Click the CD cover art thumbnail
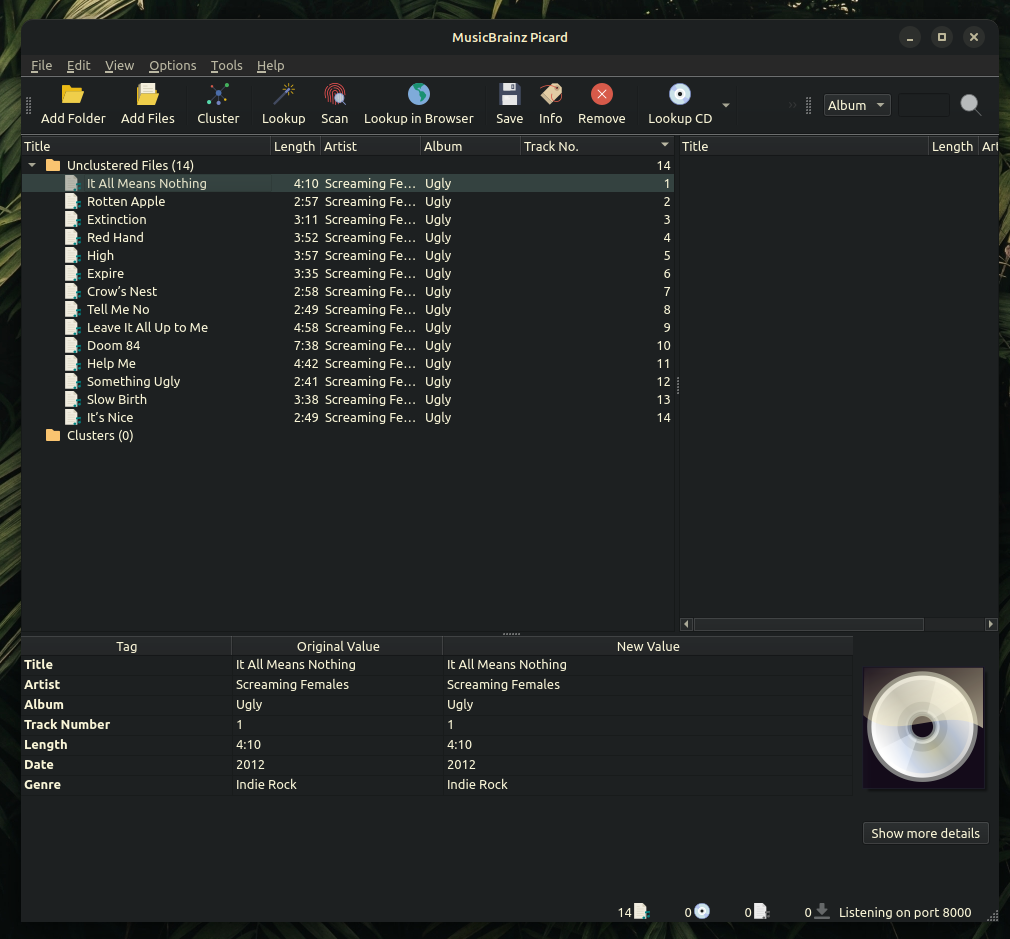 923,727
